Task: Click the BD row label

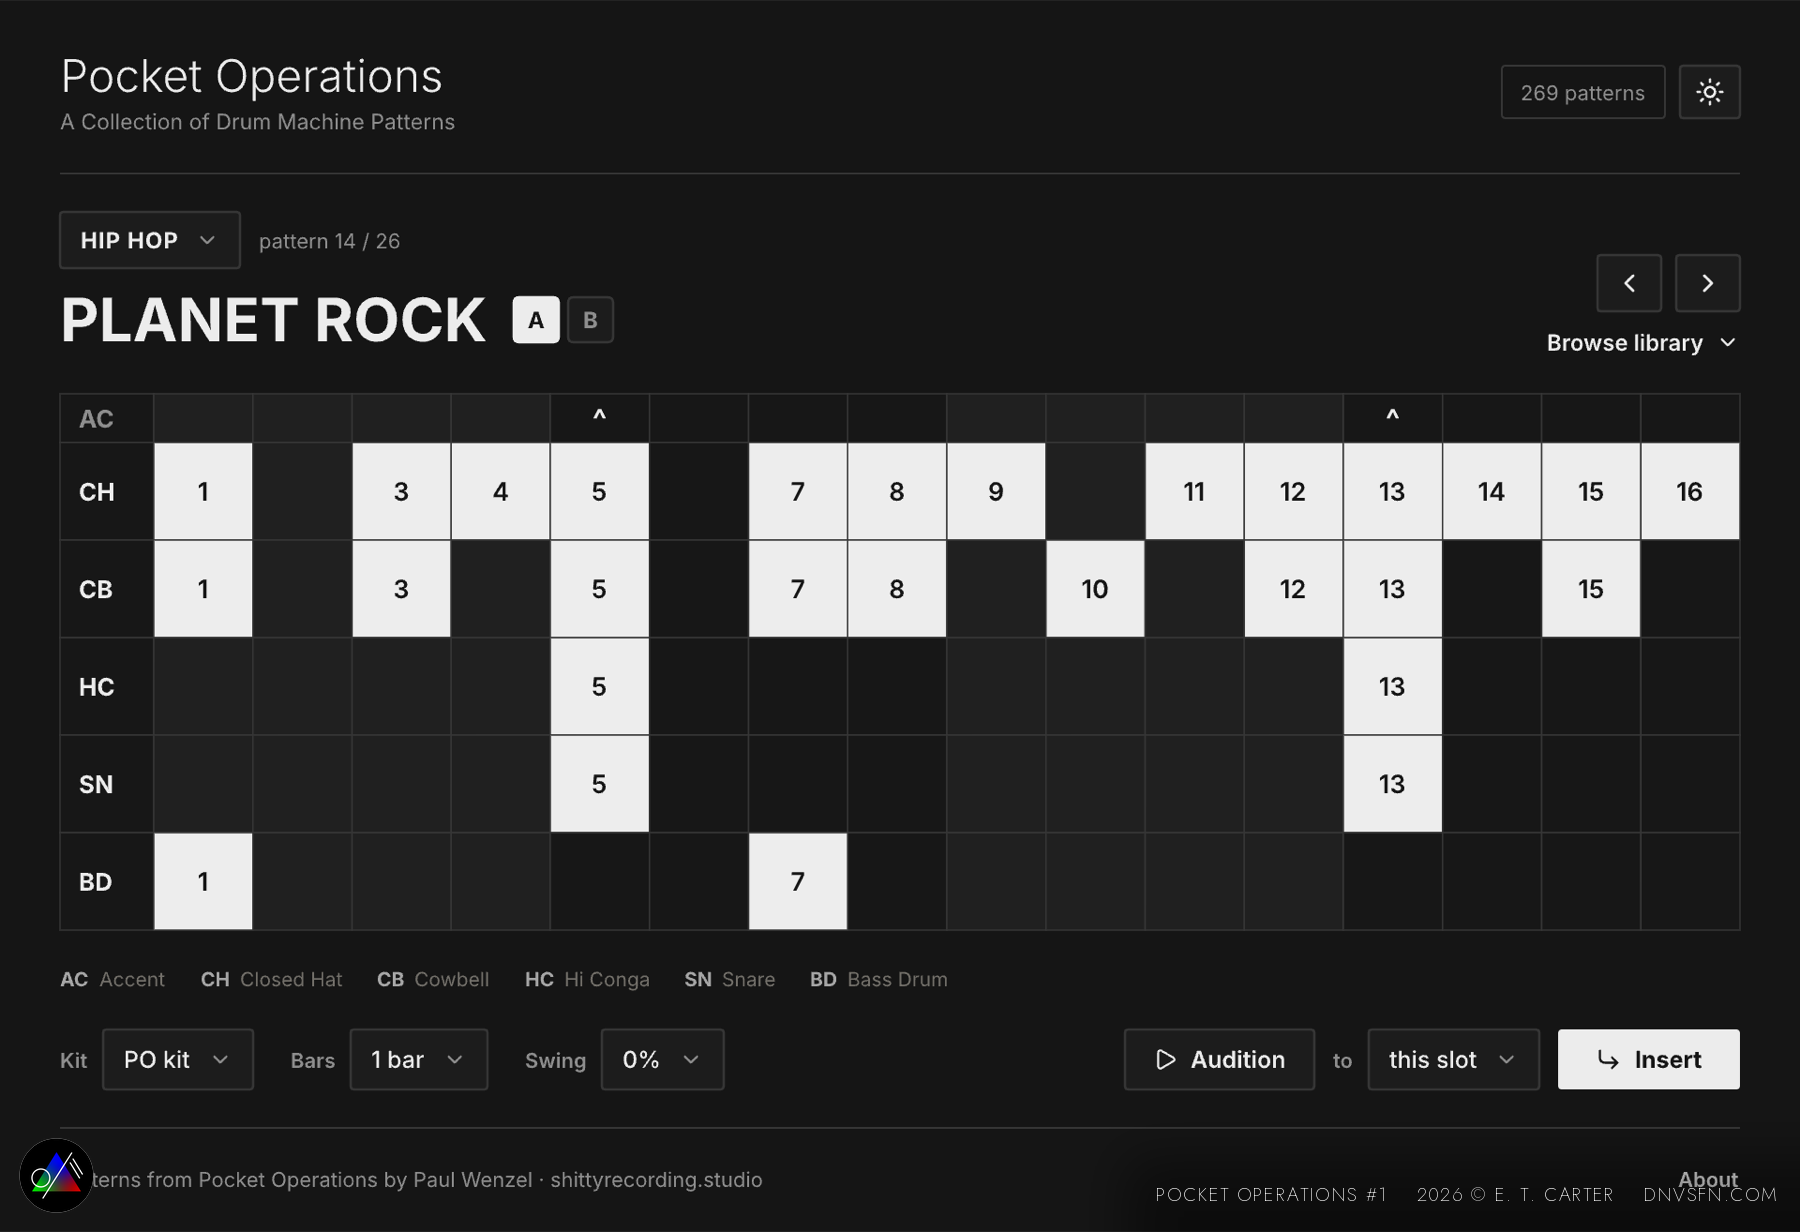Action: [x=96, y=882]
